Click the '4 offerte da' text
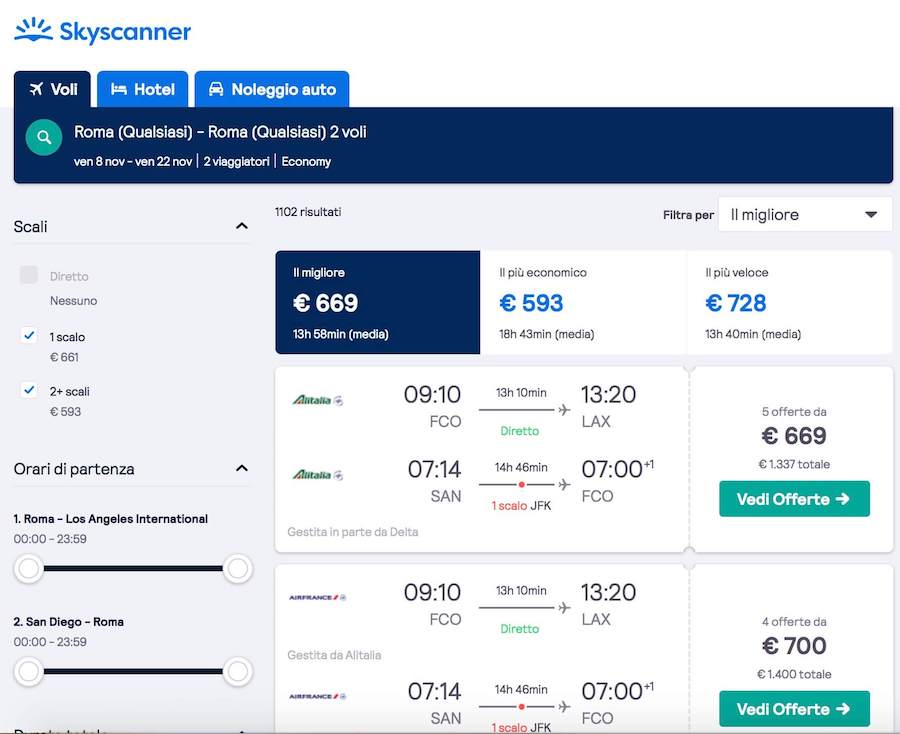The width and height of the screenshot is (900, 734). pos(794,622)
